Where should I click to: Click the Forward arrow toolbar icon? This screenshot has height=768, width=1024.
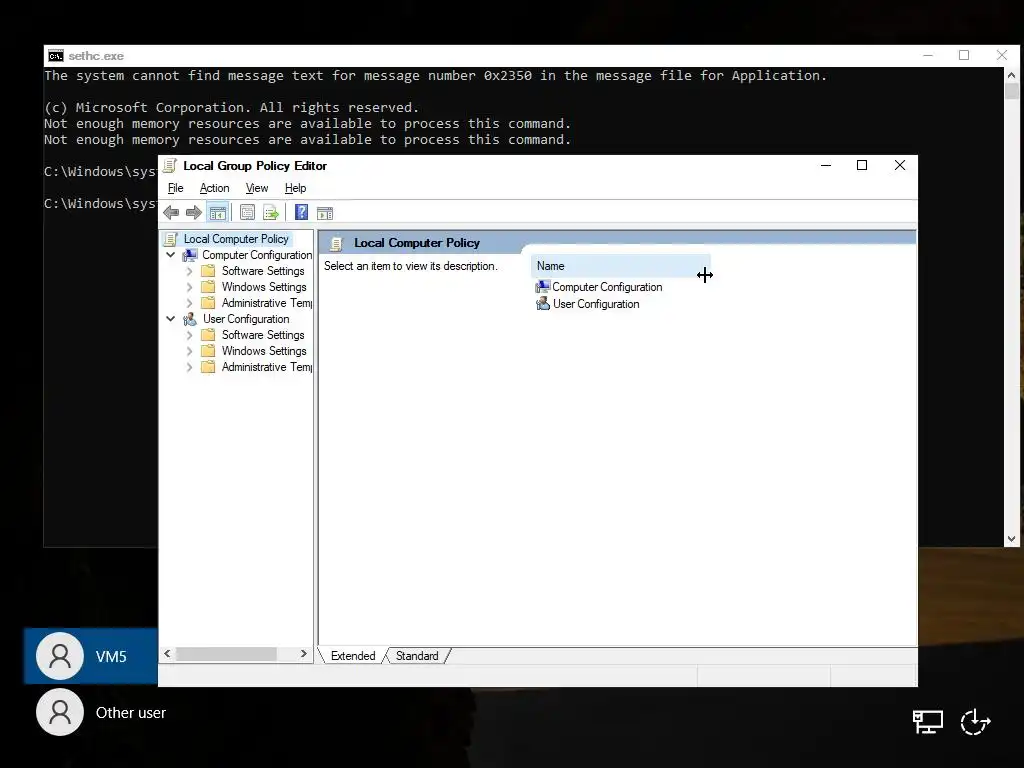(194, 212)
